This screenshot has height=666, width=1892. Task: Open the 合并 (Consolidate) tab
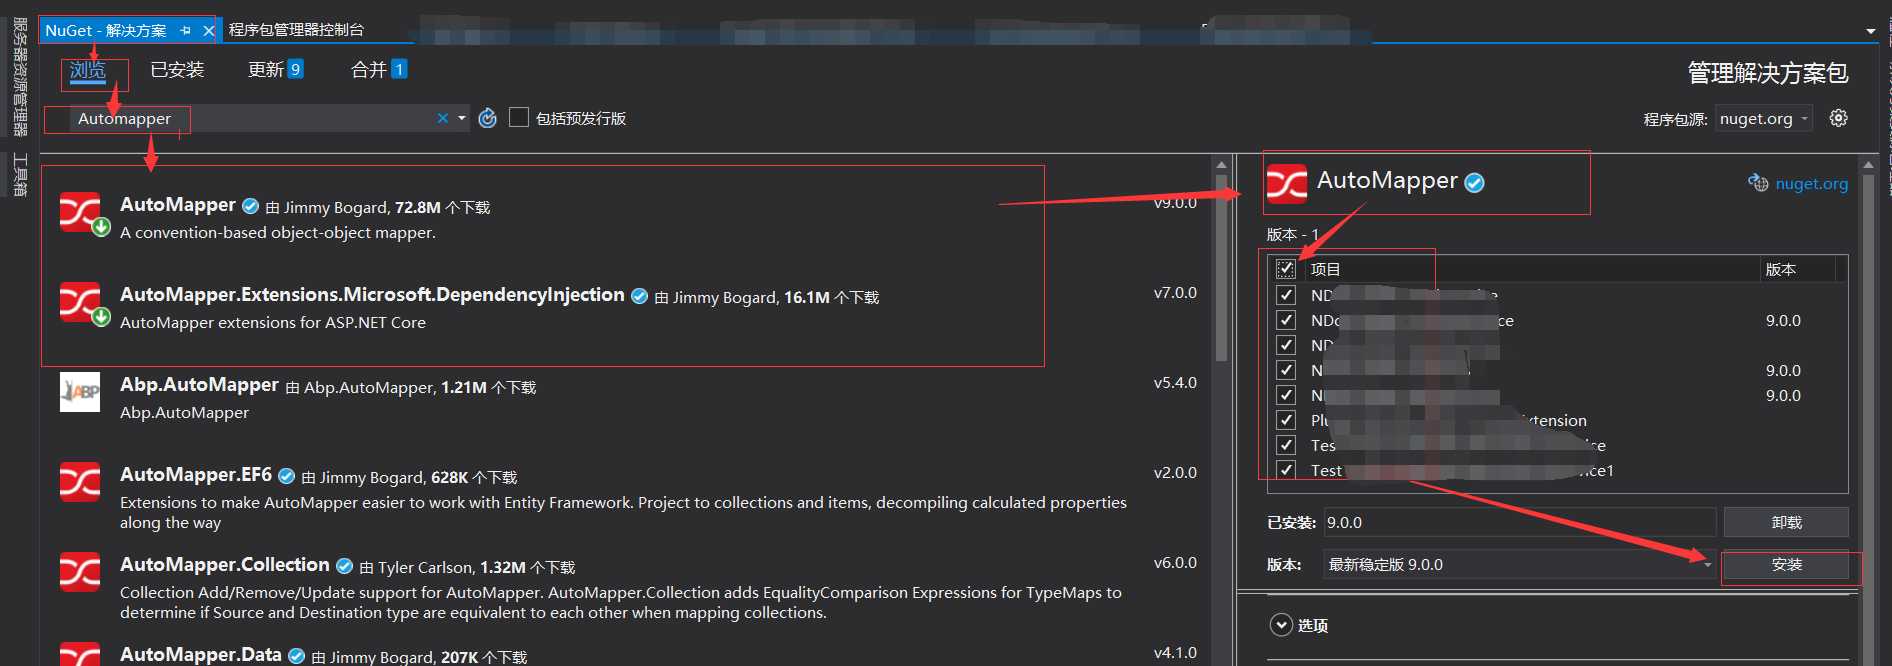(x=379, y=69)
